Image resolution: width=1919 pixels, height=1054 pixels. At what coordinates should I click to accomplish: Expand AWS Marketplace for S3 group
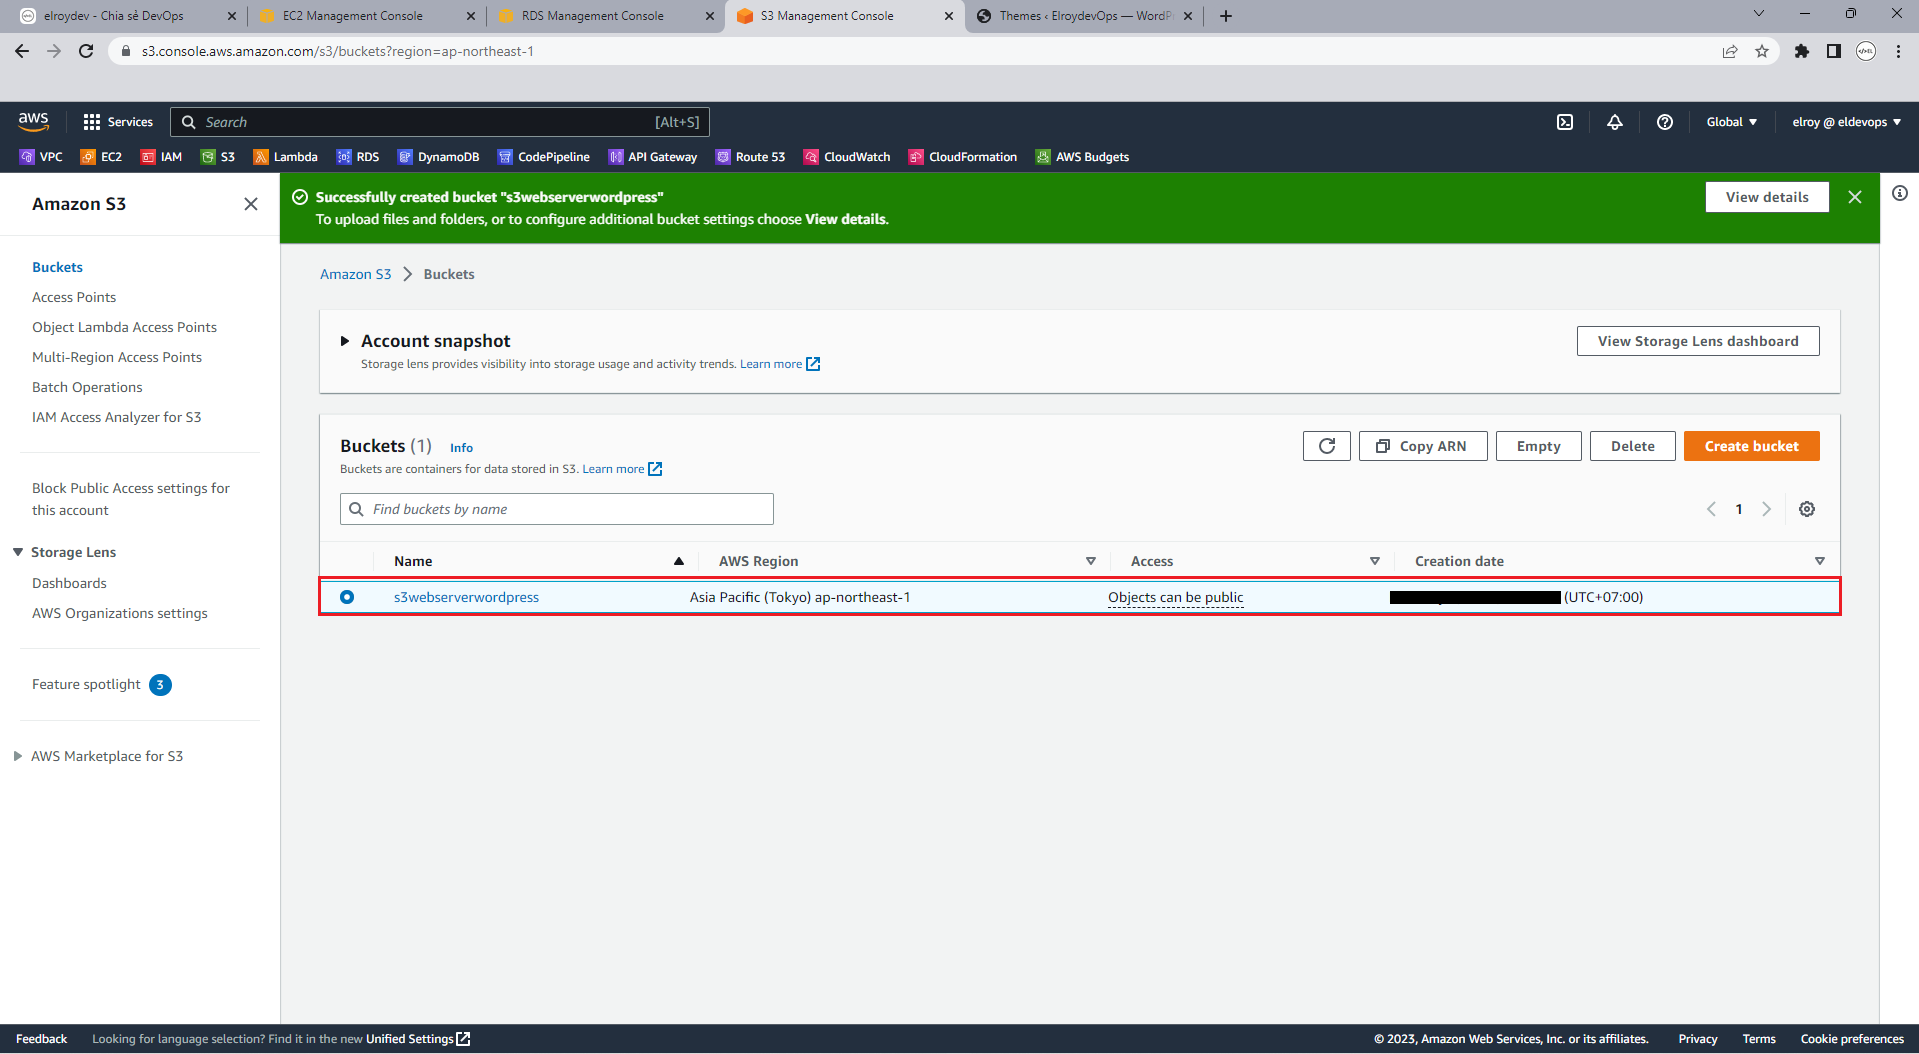point(18,756)
